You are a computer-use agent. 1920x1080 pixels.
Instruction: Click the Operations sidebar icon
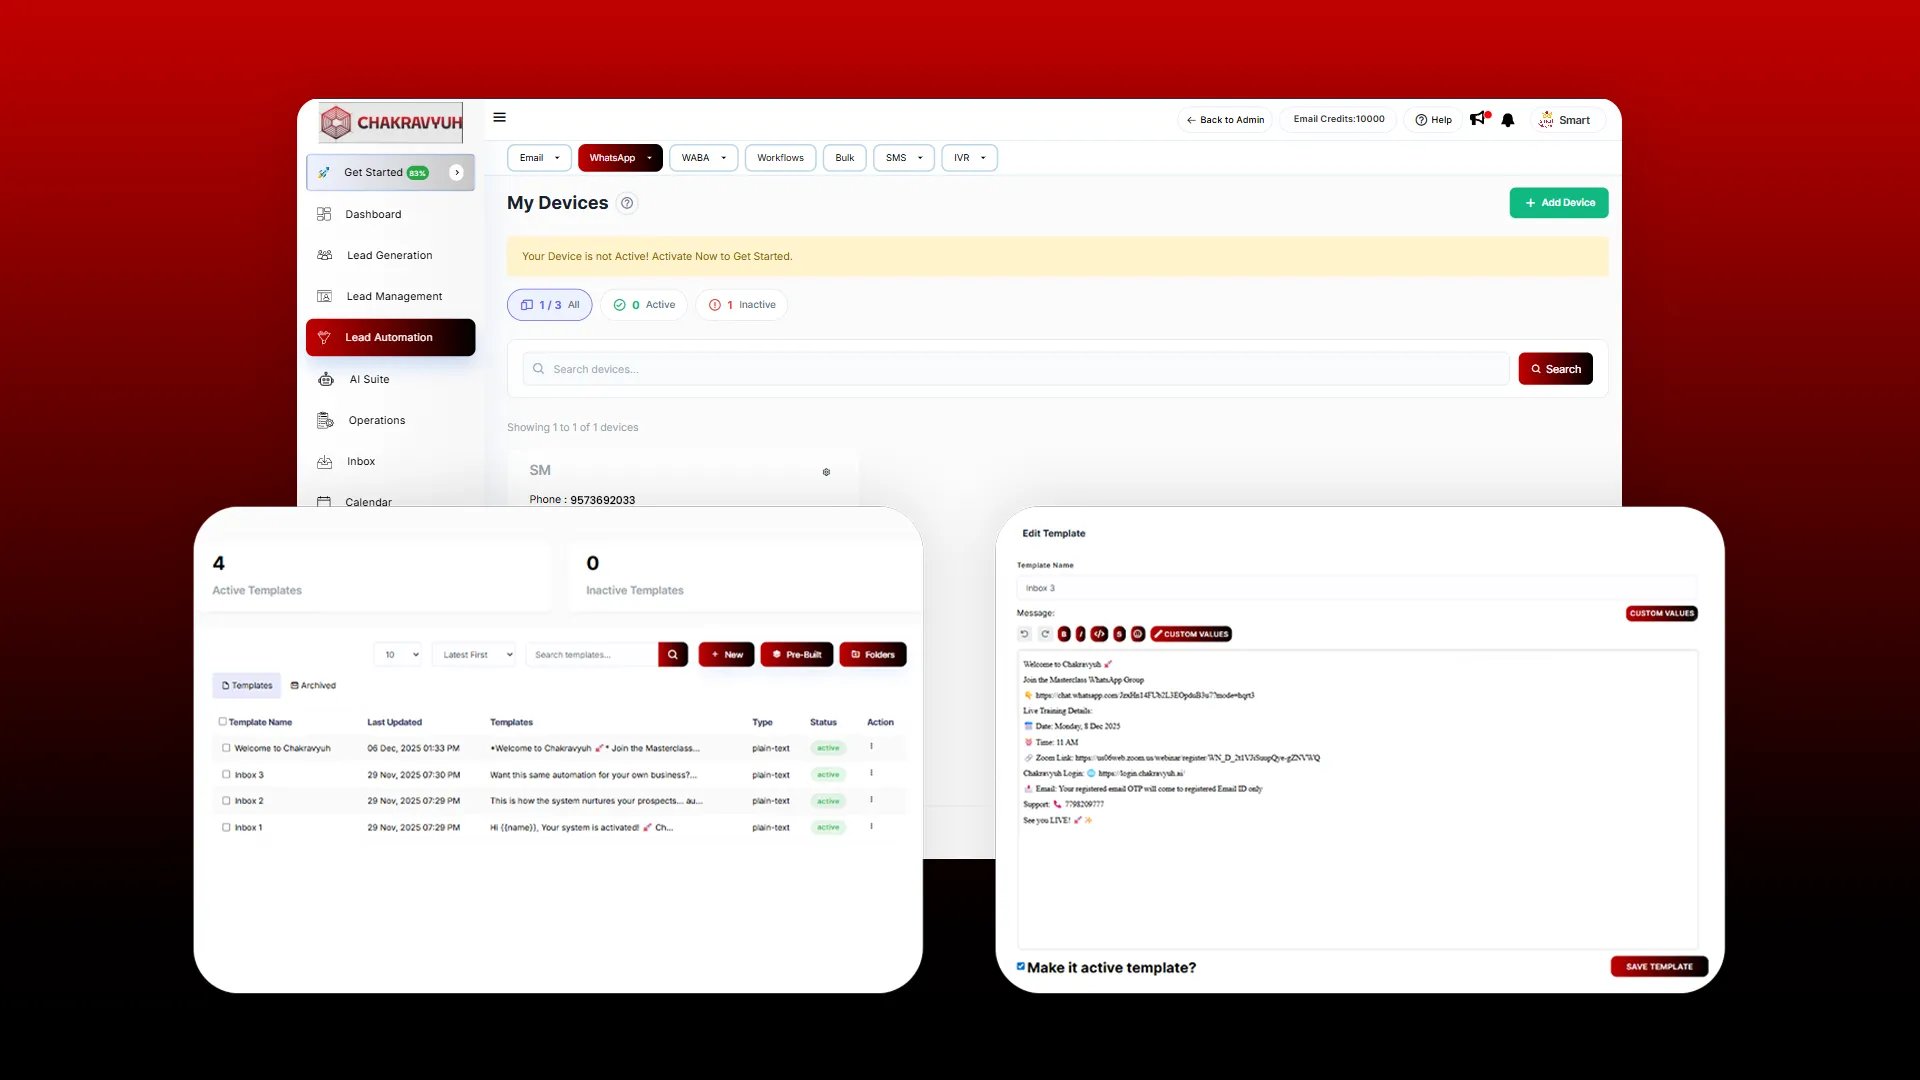pos(325,420)
